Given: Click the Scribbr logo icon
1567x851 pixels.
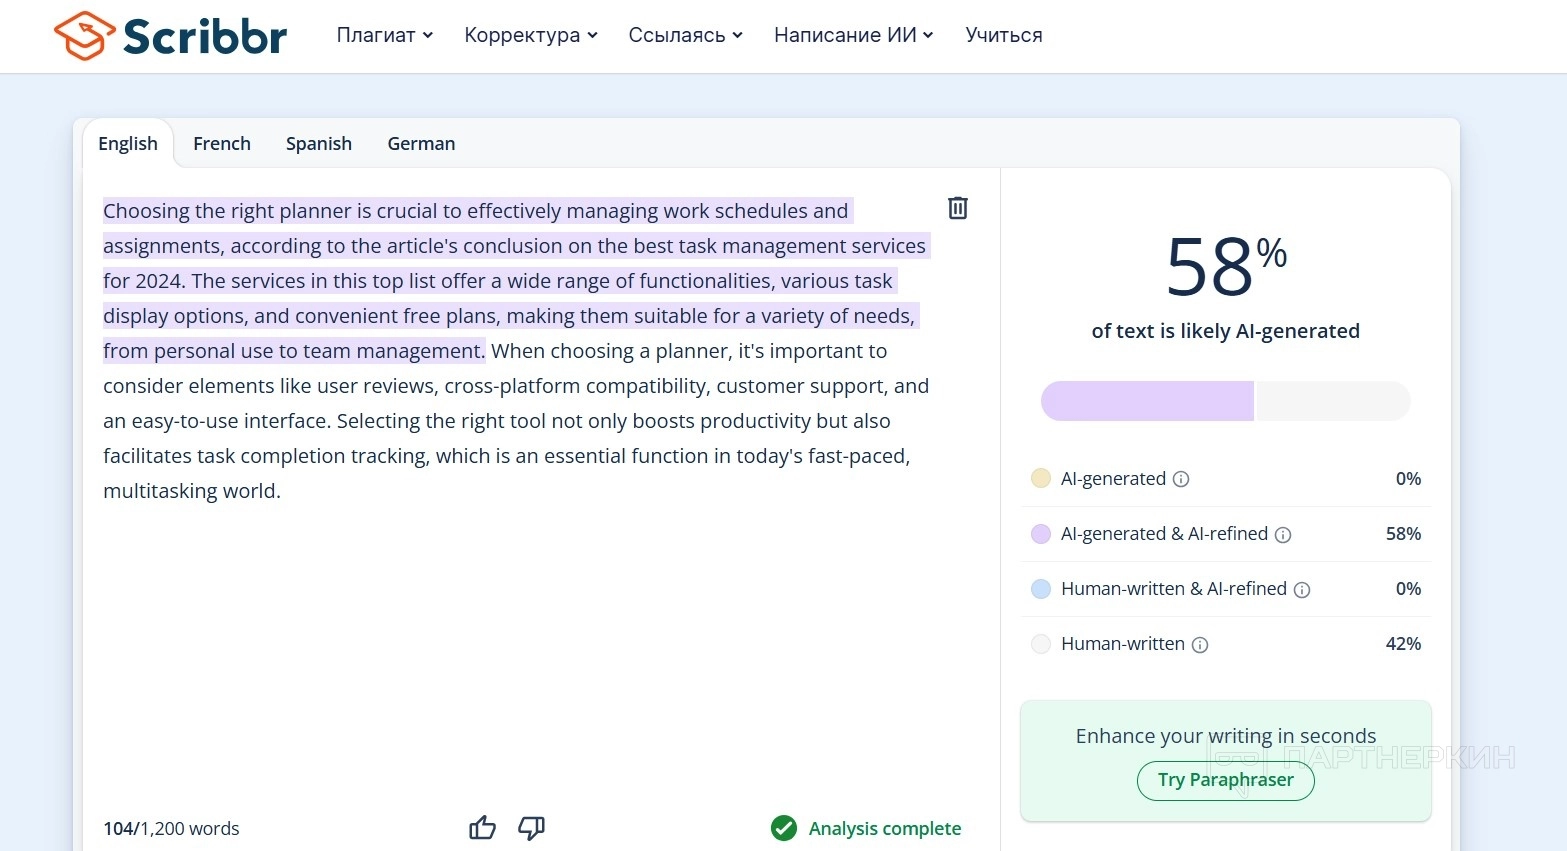Looking at the screenshot, I should (85, 36).
